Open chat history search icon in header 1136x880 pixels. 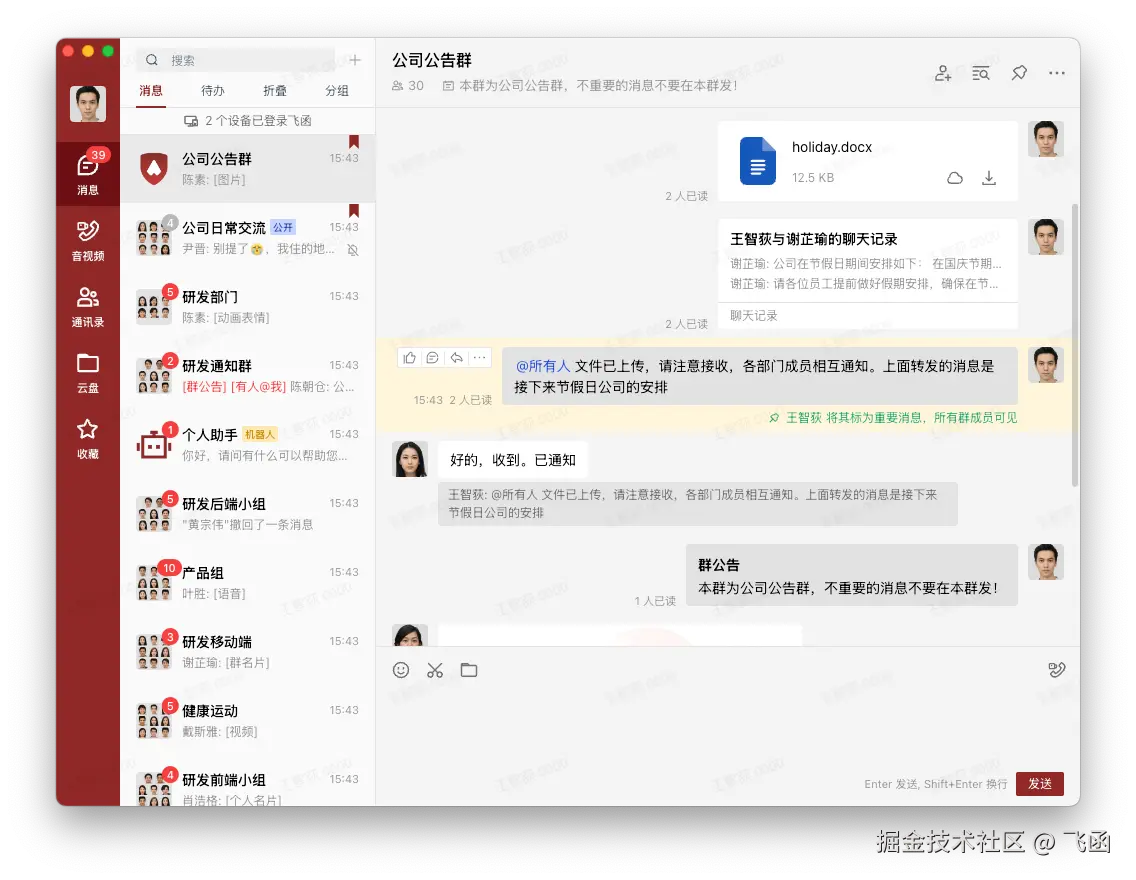(980, 72)
